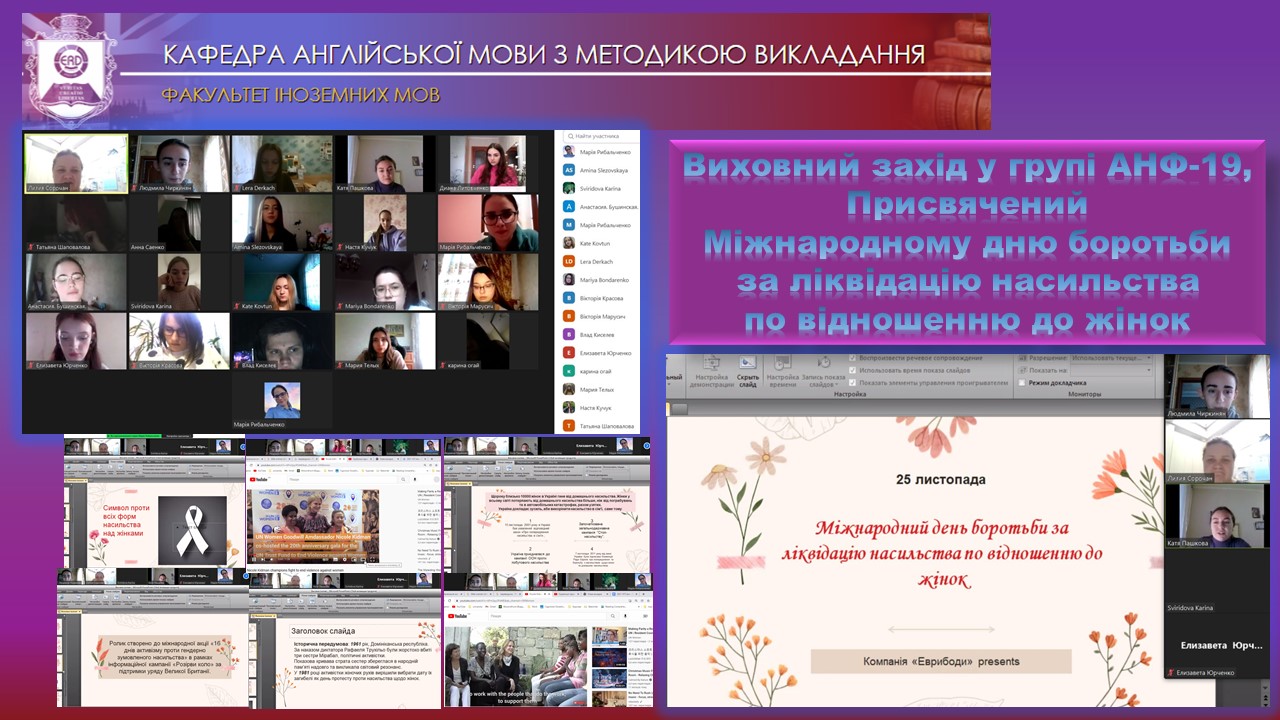Image resolution: width=1280 pixels, height=720 pixels.
Task: Click Компанія «Еврибоди» presents text box
Action: 941,661
